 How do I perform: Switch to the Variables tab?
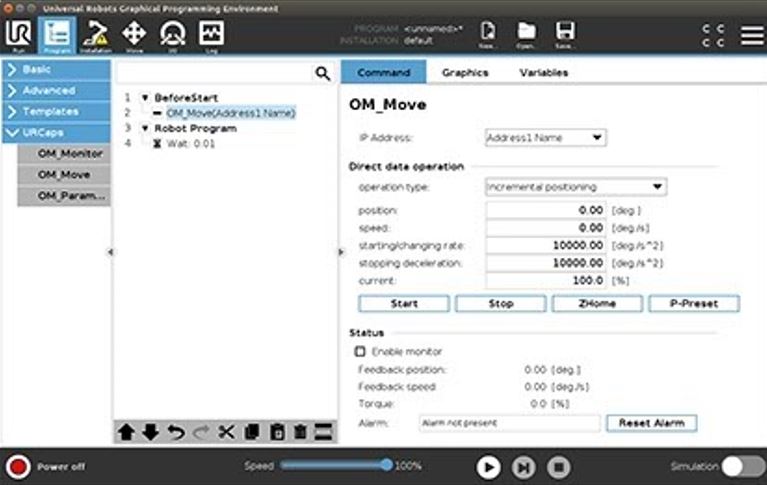[x=544, y=73]
